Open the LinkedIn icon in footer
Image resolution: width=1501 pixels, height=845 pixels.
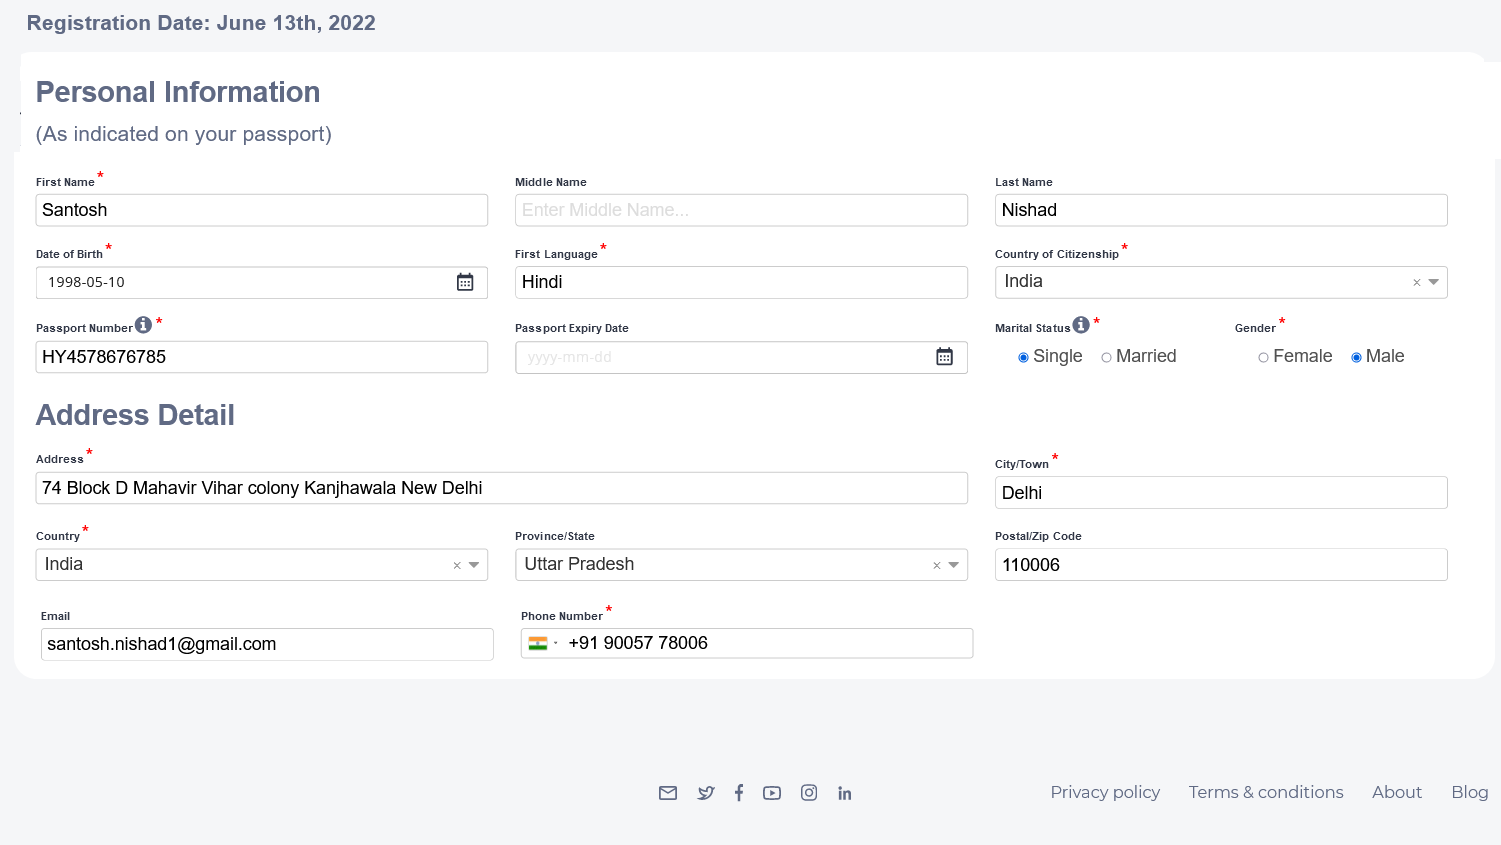[x=845, y=793]
